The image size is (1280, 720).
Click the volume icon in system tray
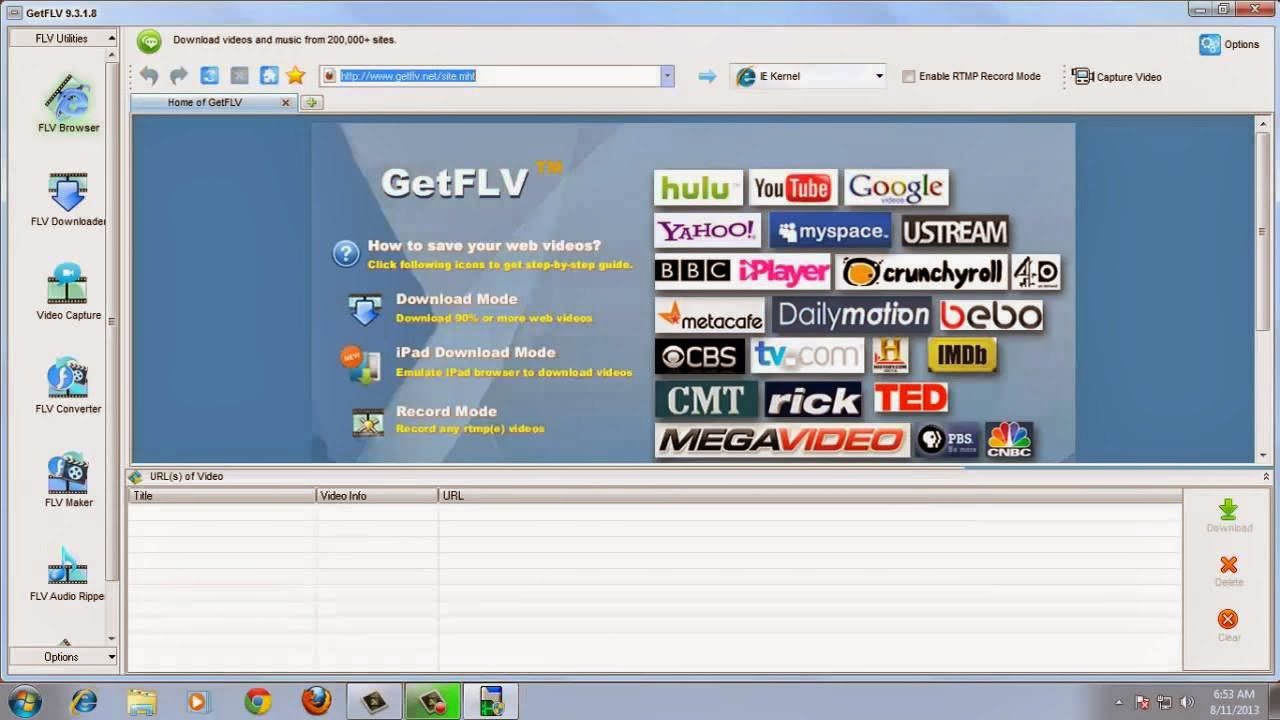pos(1187,702)
